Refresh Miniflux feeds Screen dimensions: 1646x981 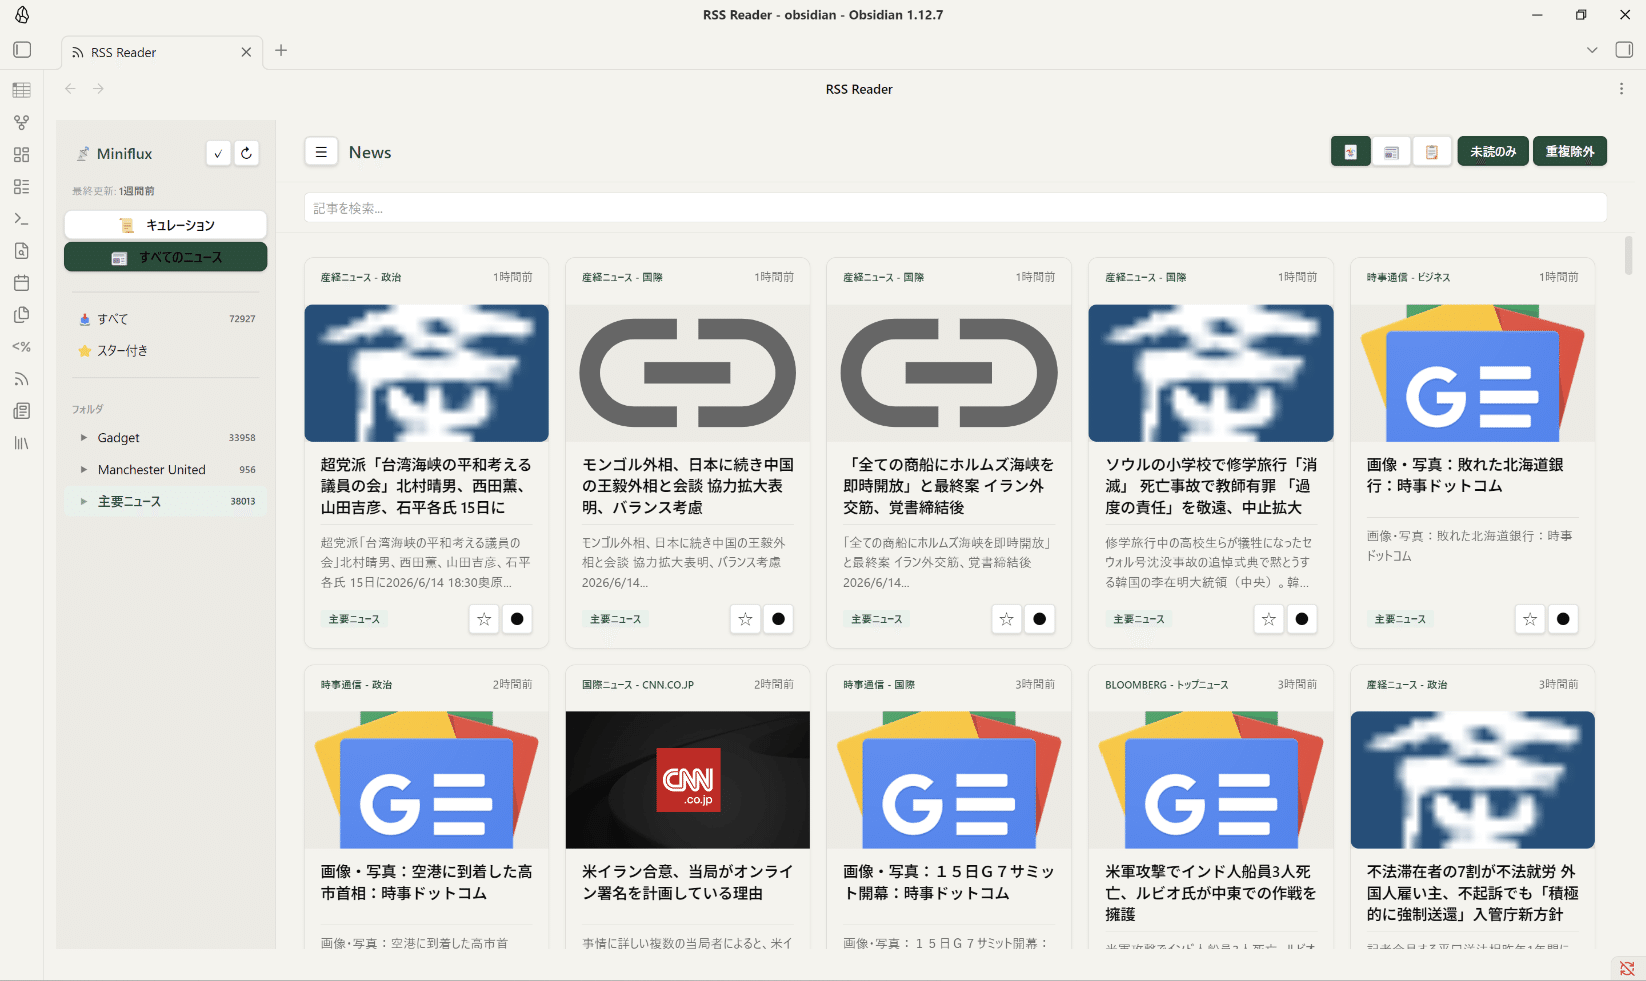(246, 153)
